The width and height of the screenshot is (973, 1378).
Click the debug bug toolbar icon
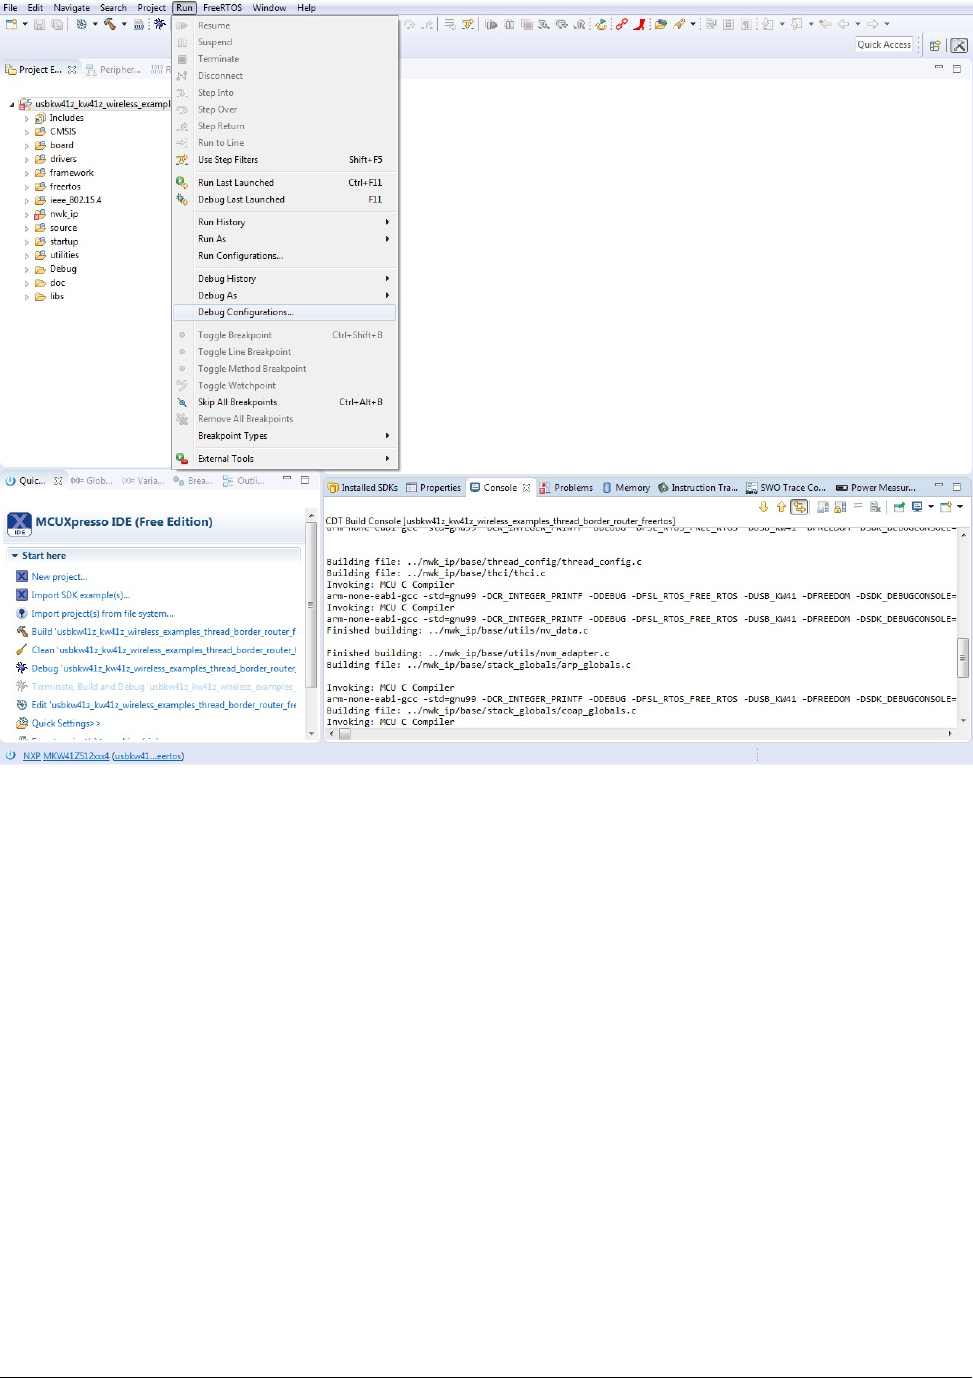click(x=159, y=24)
